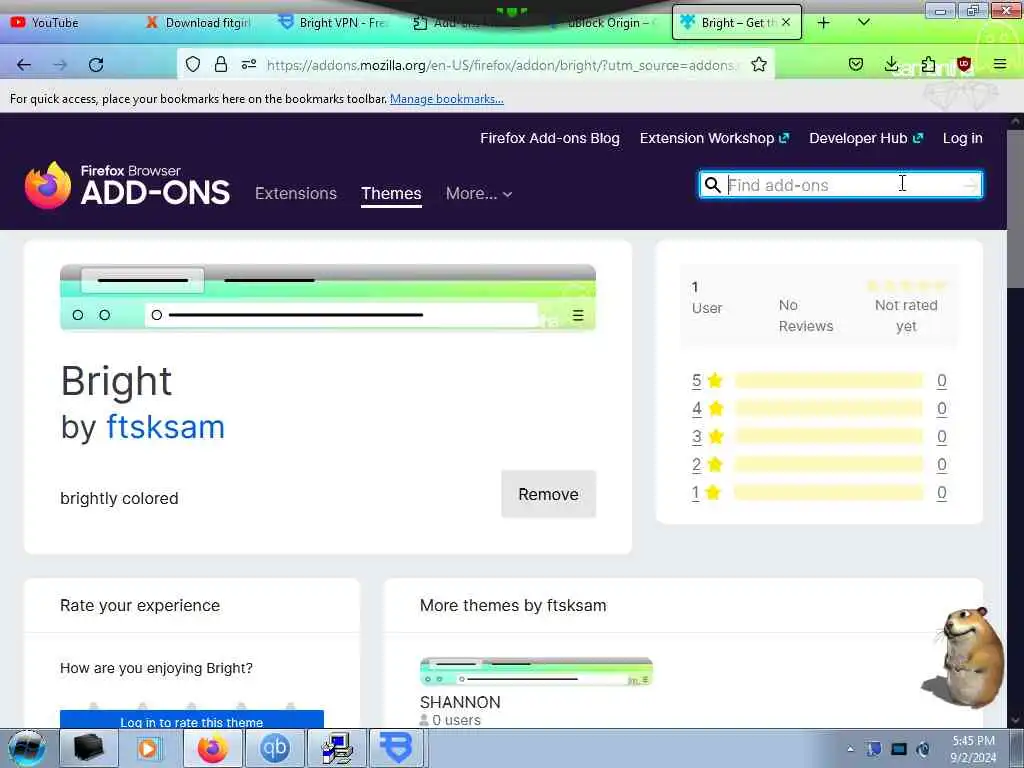Expand the list all tabs chevron

(863, 22)
